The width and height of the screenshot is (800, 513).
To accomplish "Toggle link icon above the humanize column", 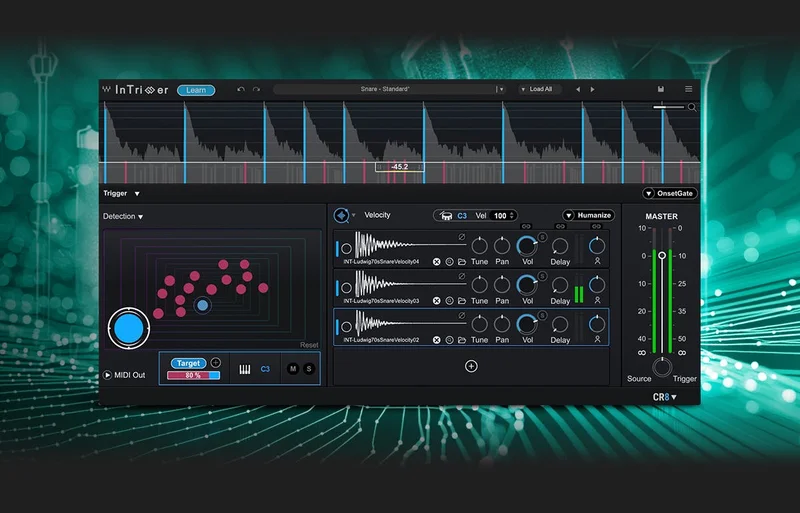I will pos(596,226).
